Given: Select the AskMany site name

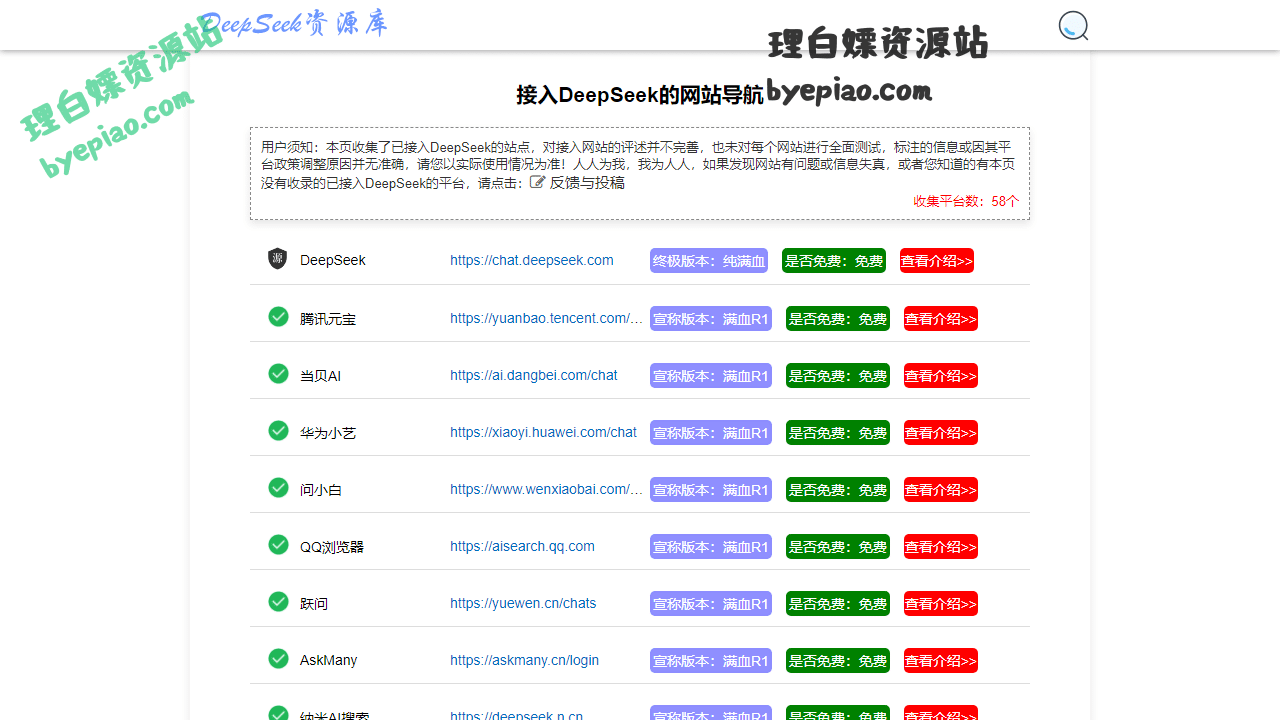Looking at the screenshot, I should tap(329, 660).
